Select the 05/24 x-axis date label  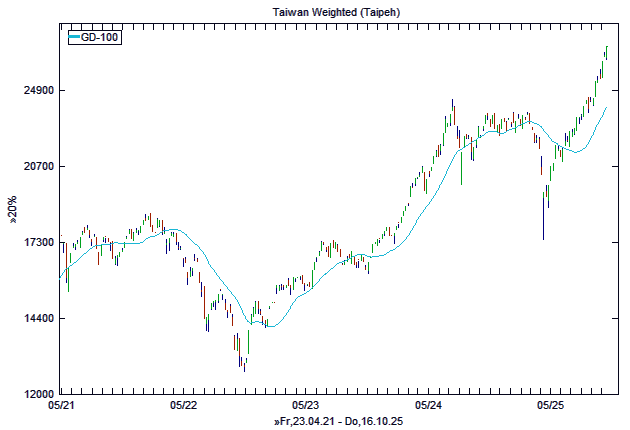[x=428, y=406]
